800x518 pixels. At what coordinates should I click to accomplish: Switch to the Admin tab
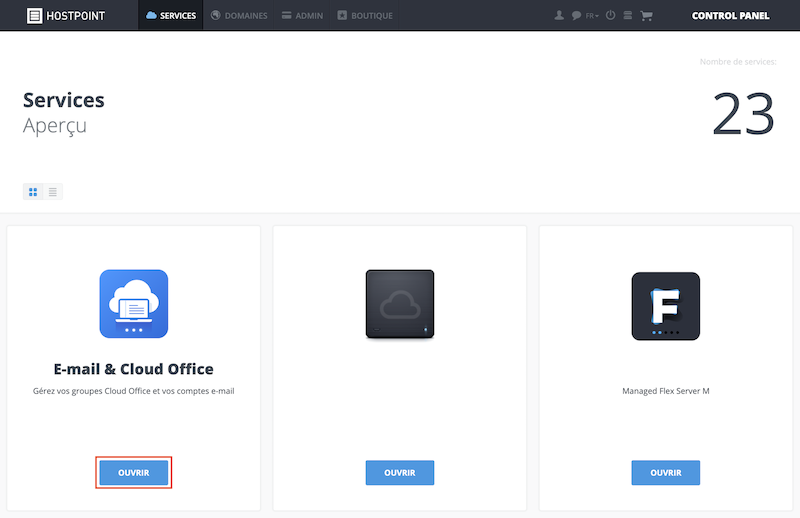(302, 15)
